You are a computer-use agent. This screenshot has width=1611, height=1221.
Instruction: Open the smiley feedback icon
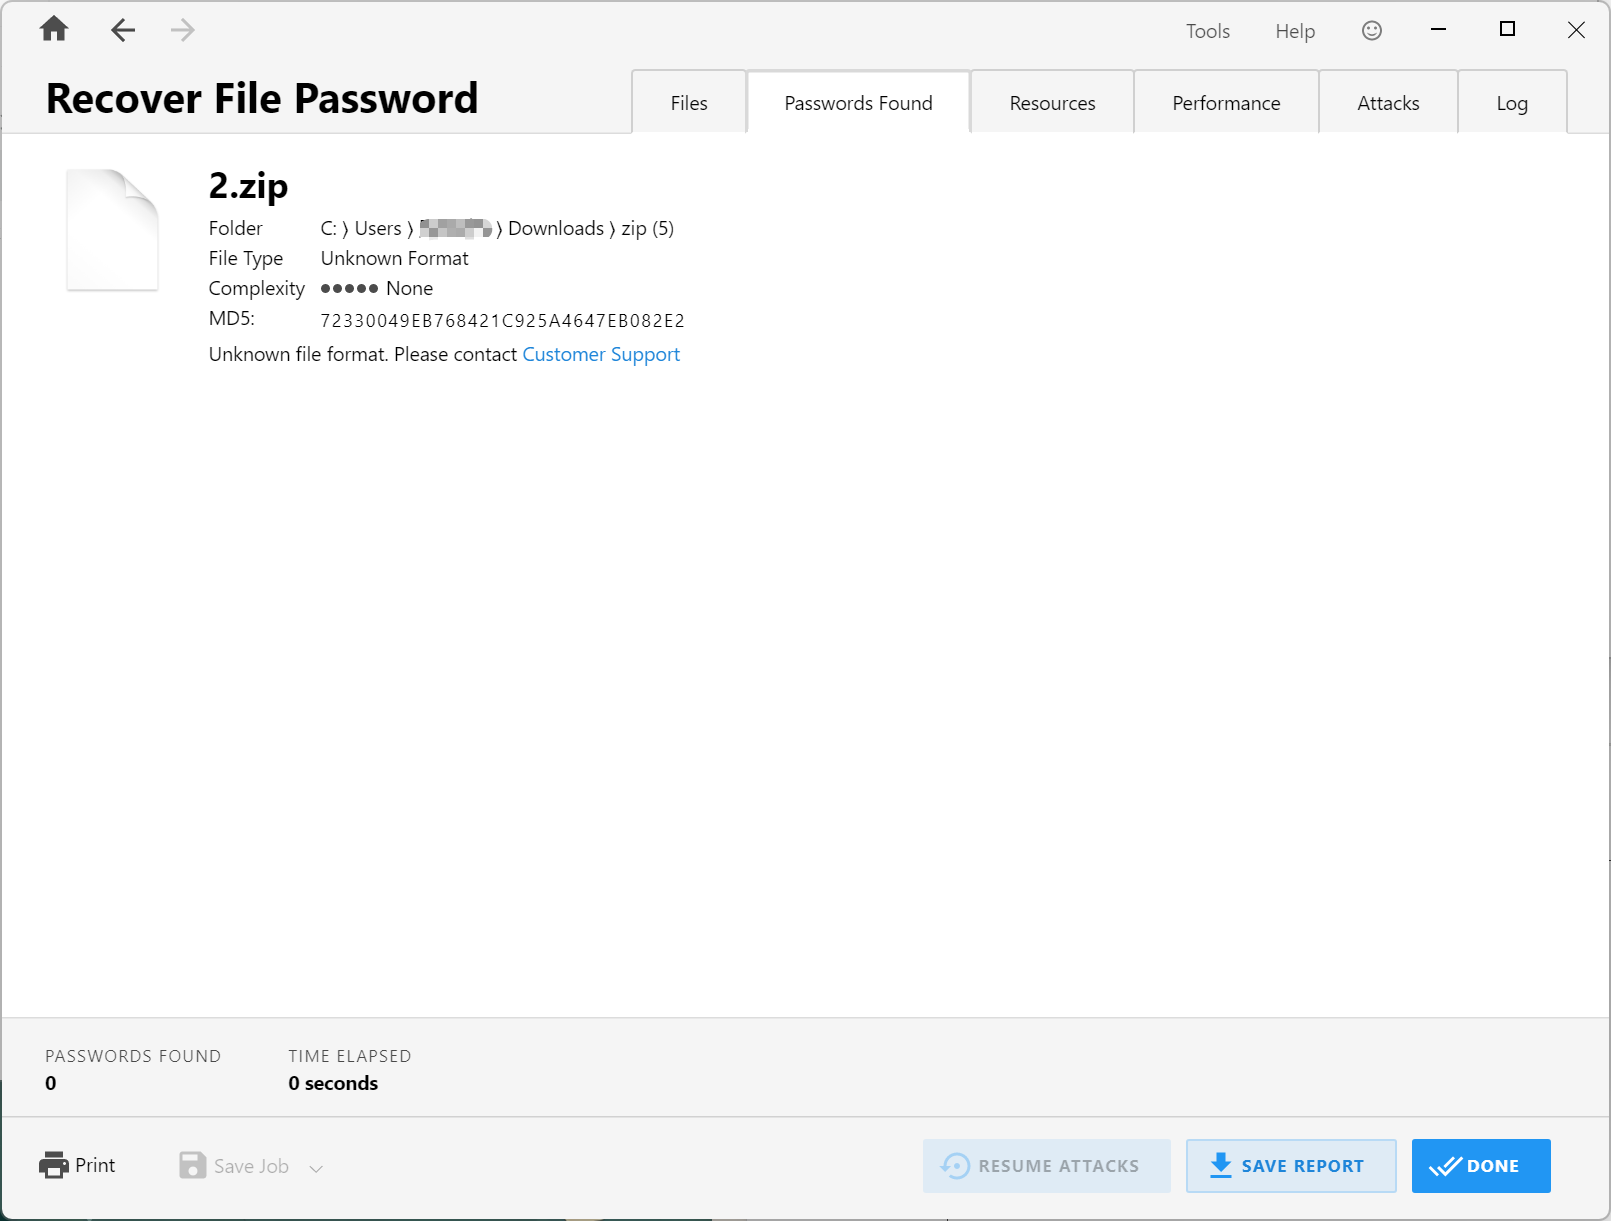tap(1372, 31)
